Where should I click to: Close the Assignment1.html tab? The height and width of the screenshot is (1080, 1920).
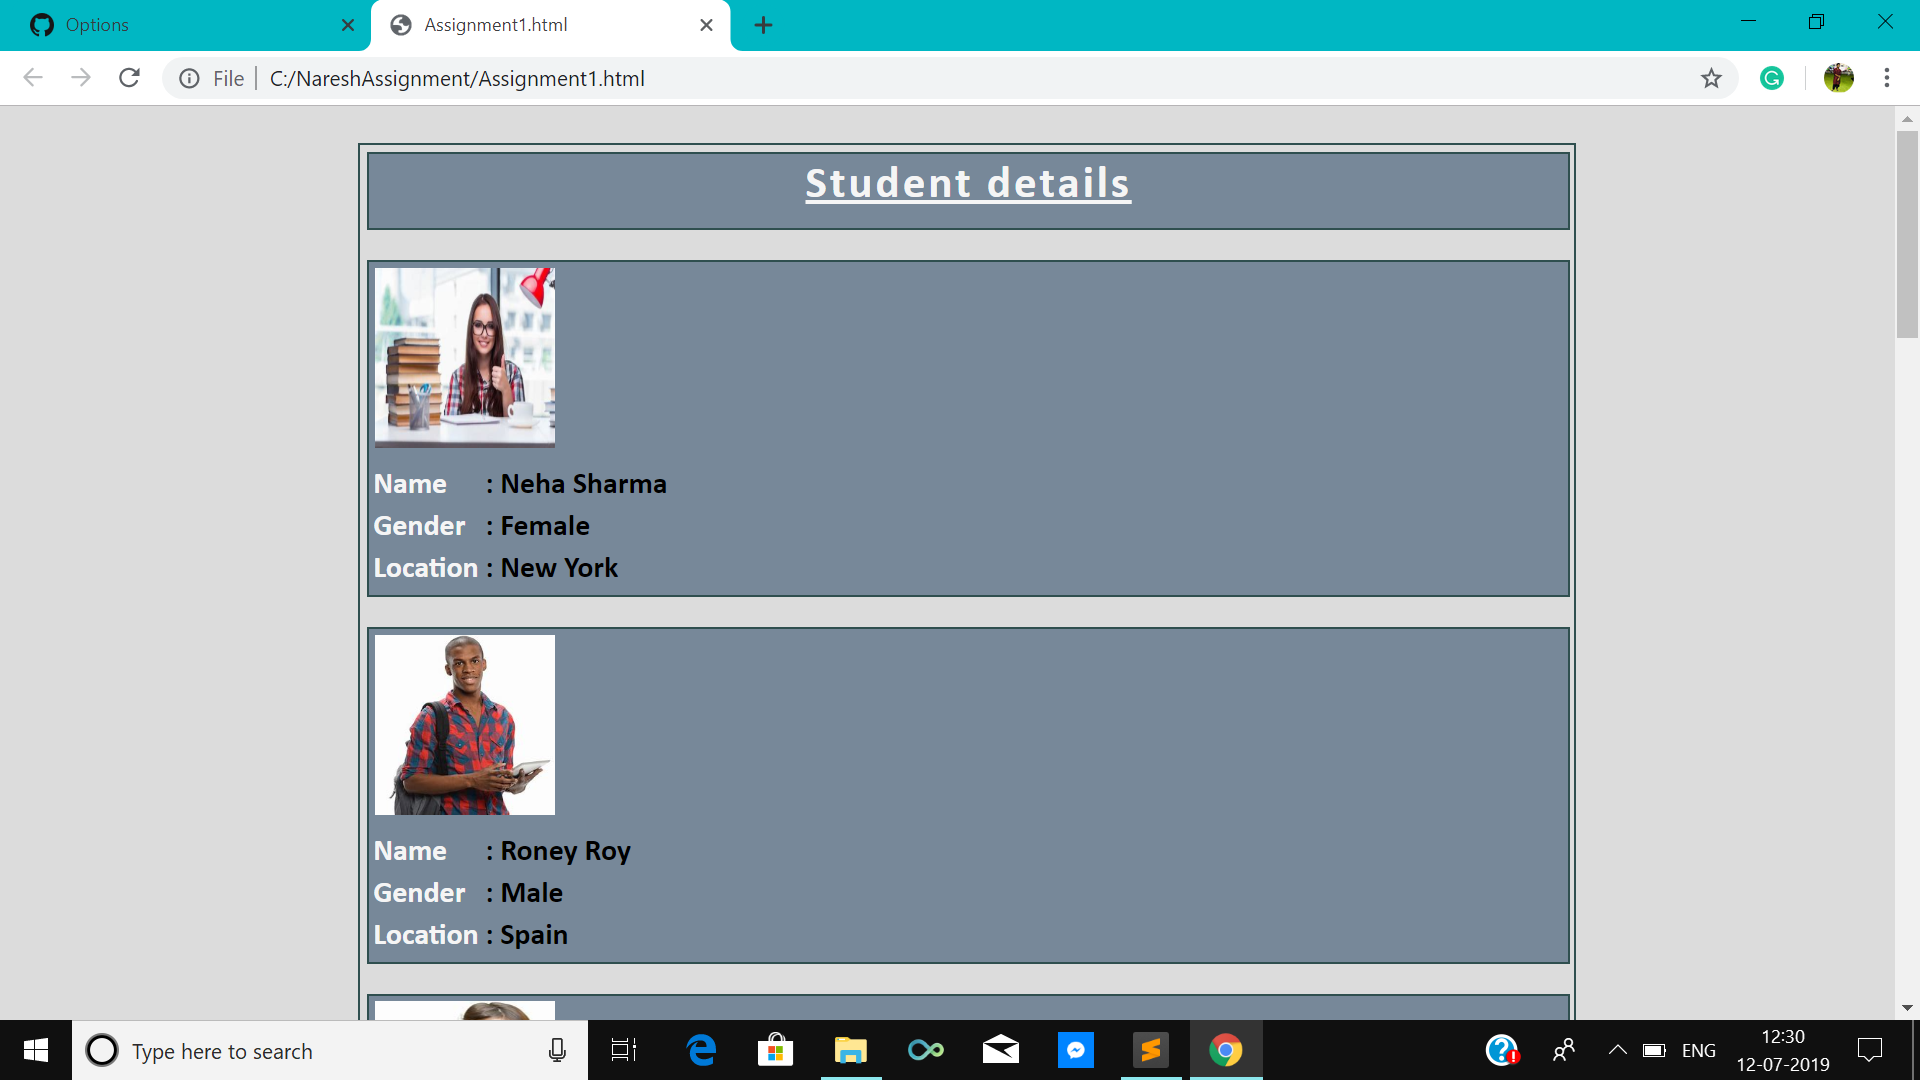706,25
